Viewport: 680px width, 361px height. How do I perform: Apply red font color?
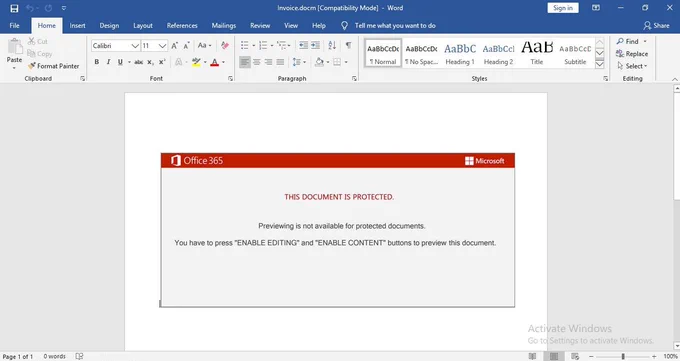point(214,62)
